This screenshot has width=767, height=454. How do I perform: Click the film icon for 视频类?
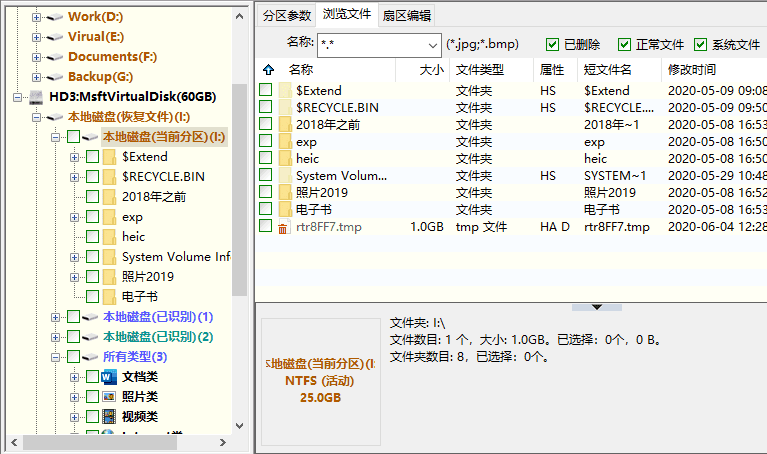click(108, 417)
